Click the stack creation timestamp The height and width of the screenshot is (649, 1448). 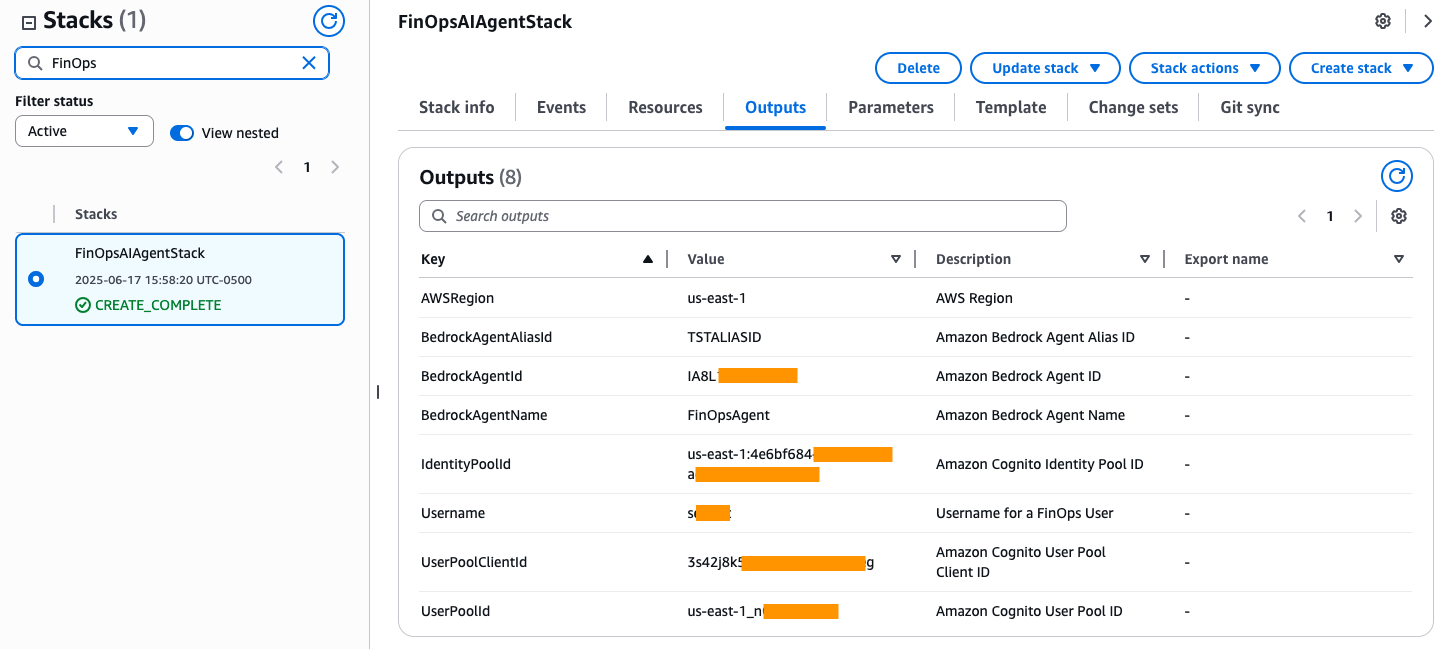(x=163, y=280)
